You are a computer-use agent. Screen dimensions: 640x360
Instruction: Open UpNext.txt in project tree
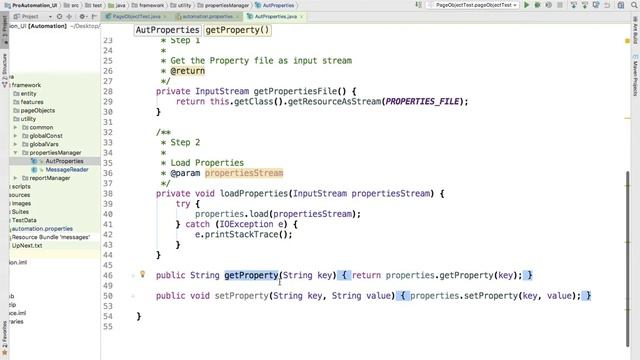point(27,246)
